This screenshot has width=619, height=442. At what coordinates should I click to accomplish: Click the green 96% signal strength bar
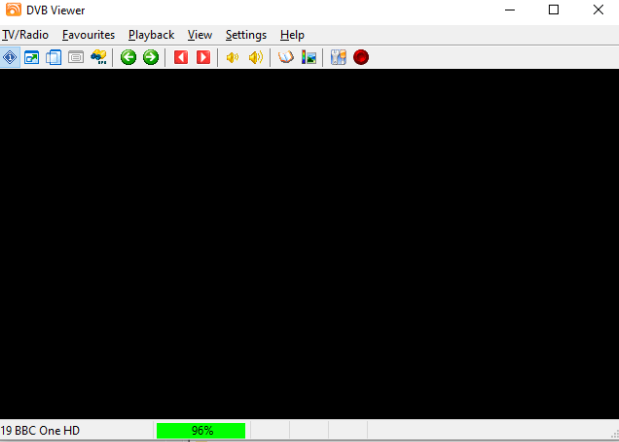click(201, 430)
